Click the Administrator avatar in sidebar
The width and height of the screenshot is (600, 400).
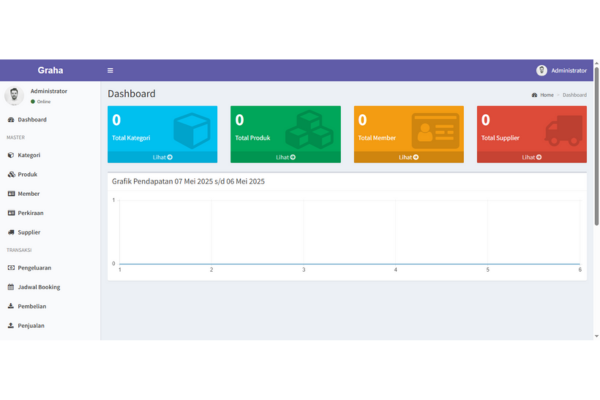[x=15, y=96]
